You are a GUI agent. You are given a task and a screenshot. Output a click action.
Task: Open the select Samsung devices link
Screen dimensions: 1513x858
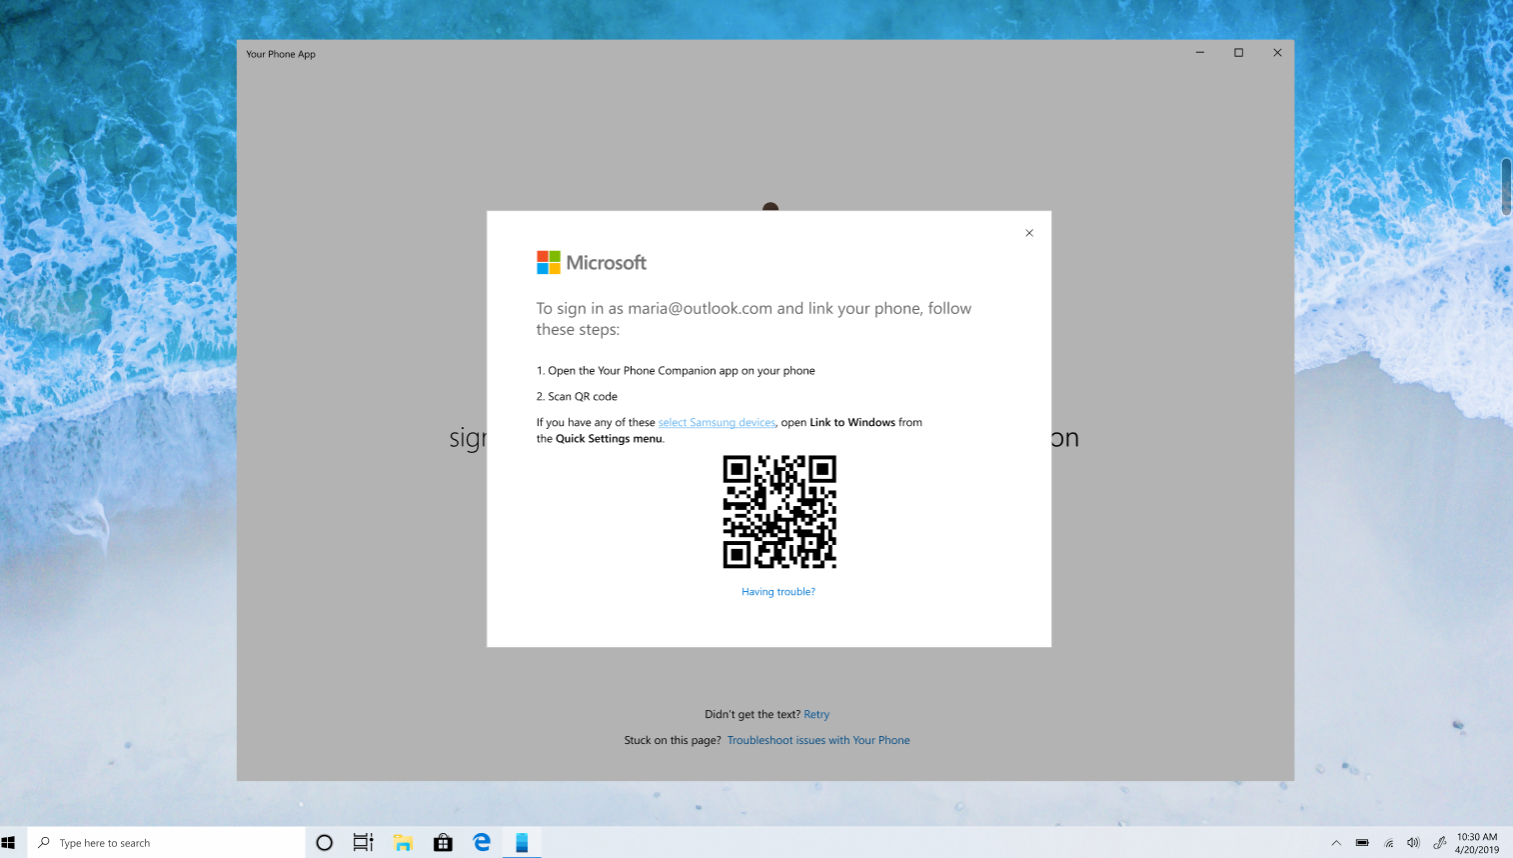tap(716, 423)
